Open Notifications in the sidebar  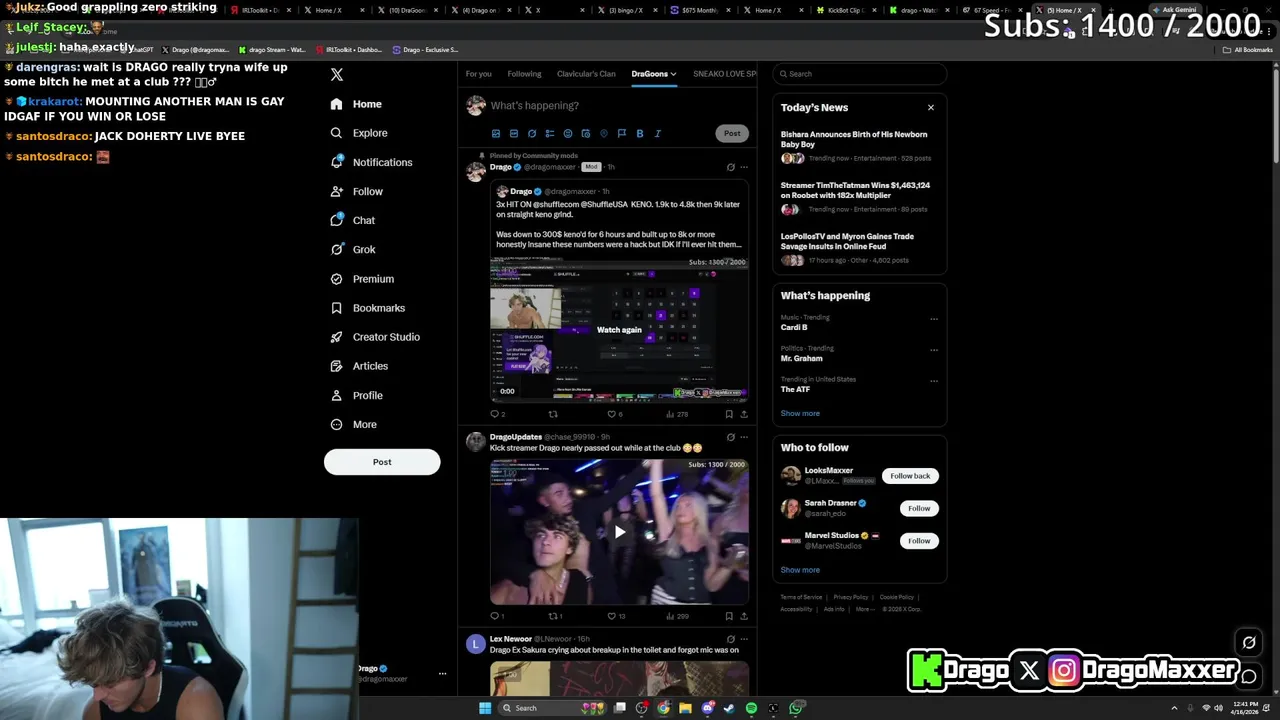(371, 162)
